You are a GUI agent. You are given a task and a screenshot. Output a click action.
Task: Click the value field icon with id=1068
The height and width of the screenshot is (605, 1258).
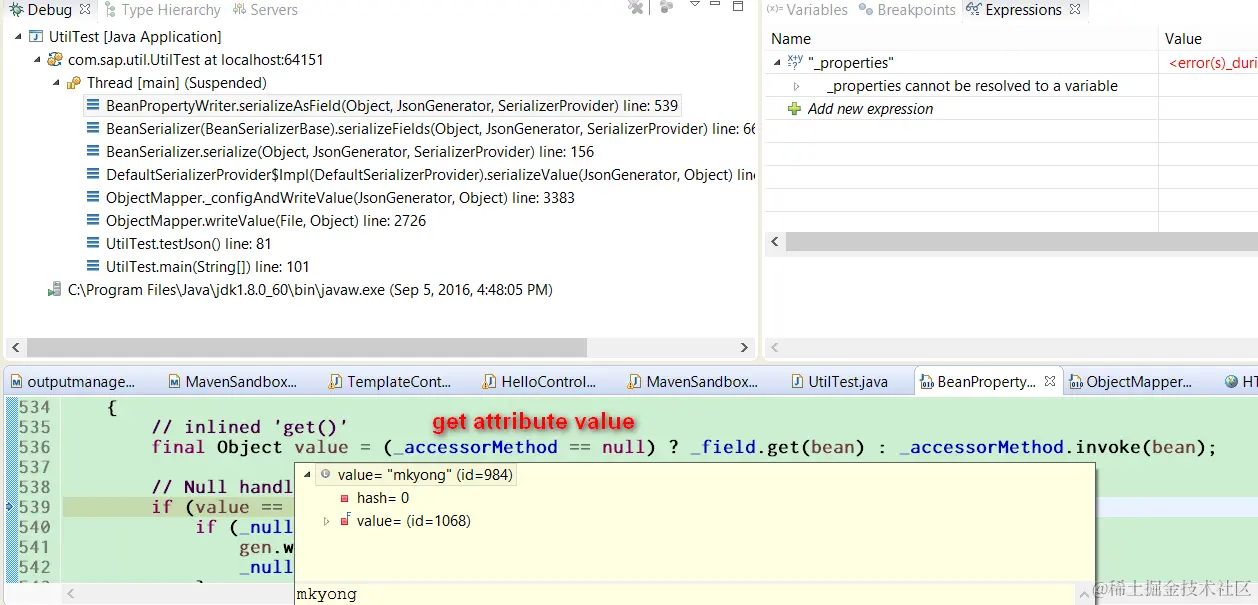click(x=345, y=521)
